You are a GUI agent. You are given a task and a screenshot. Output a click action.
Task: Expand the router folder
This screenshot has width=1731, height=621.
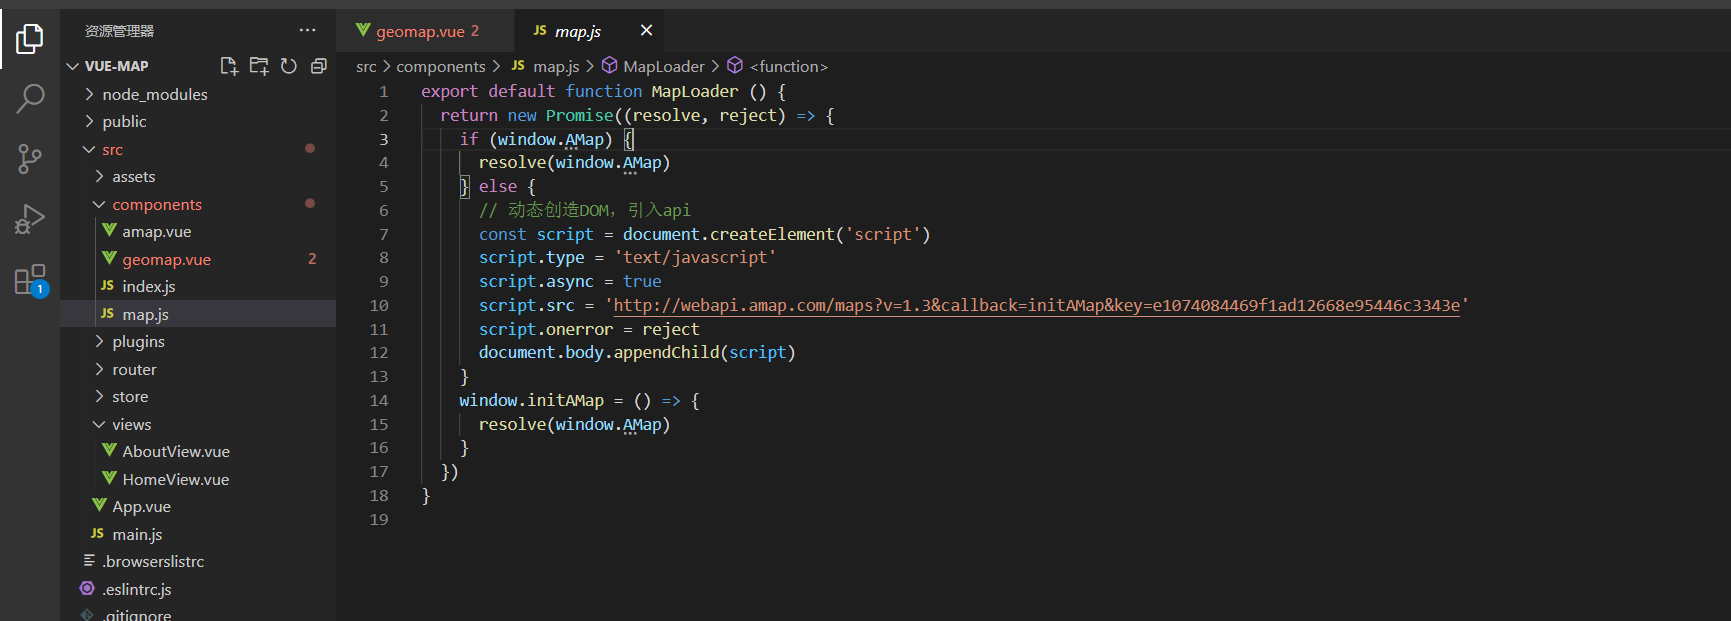(198, 369)
